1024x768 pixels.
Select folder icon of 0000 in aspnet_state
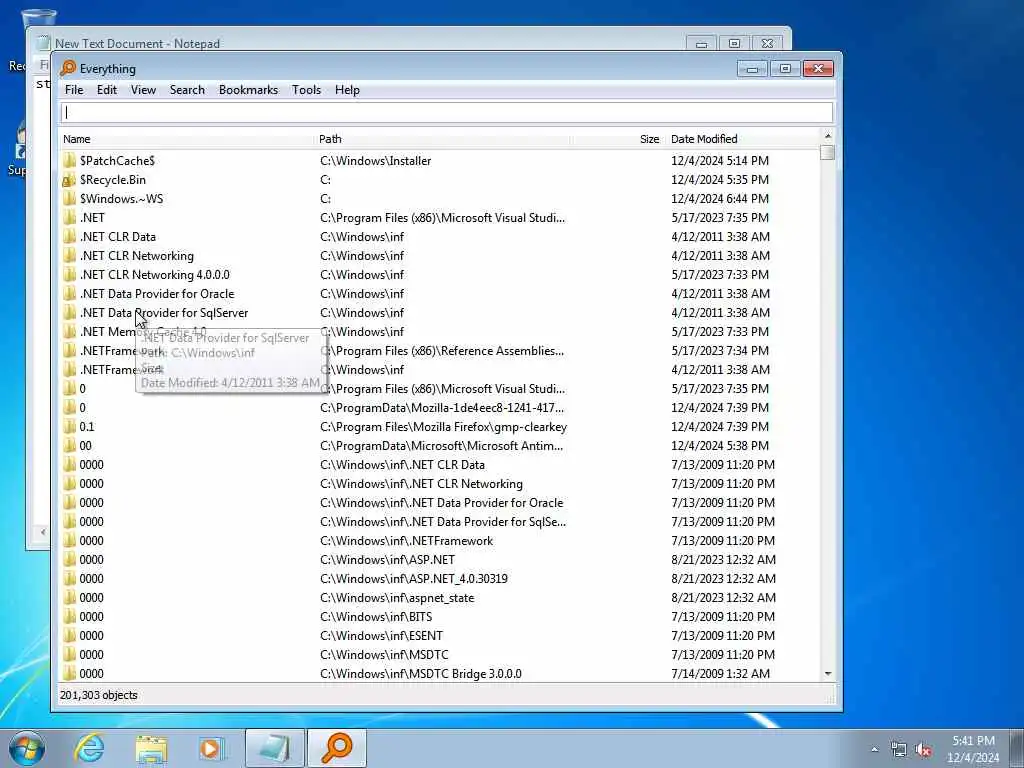(x=70, y=598)
